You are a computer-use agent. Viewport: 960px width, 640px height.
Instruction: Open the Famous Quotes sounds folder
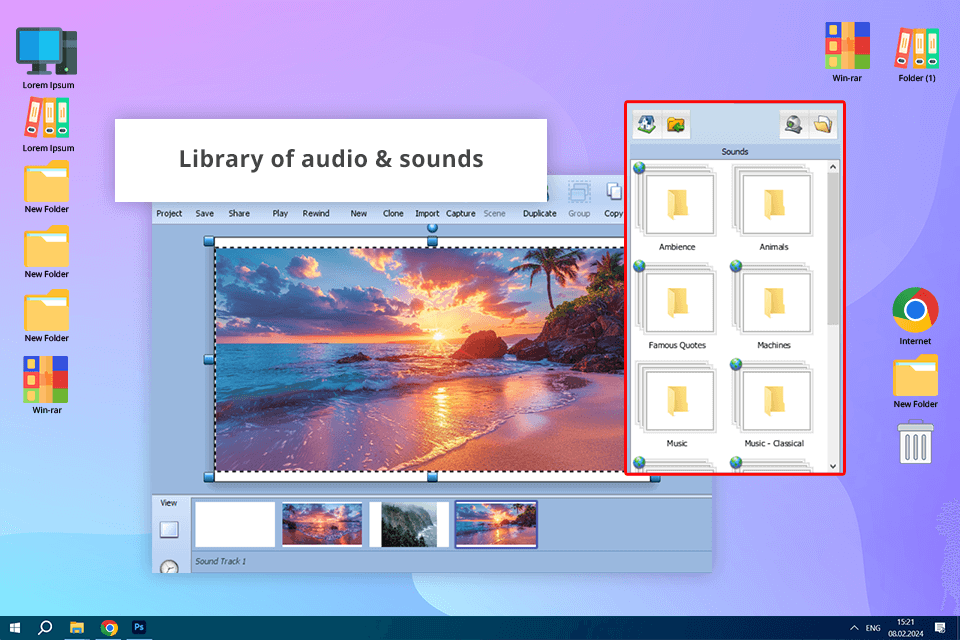tap(677, 304)
